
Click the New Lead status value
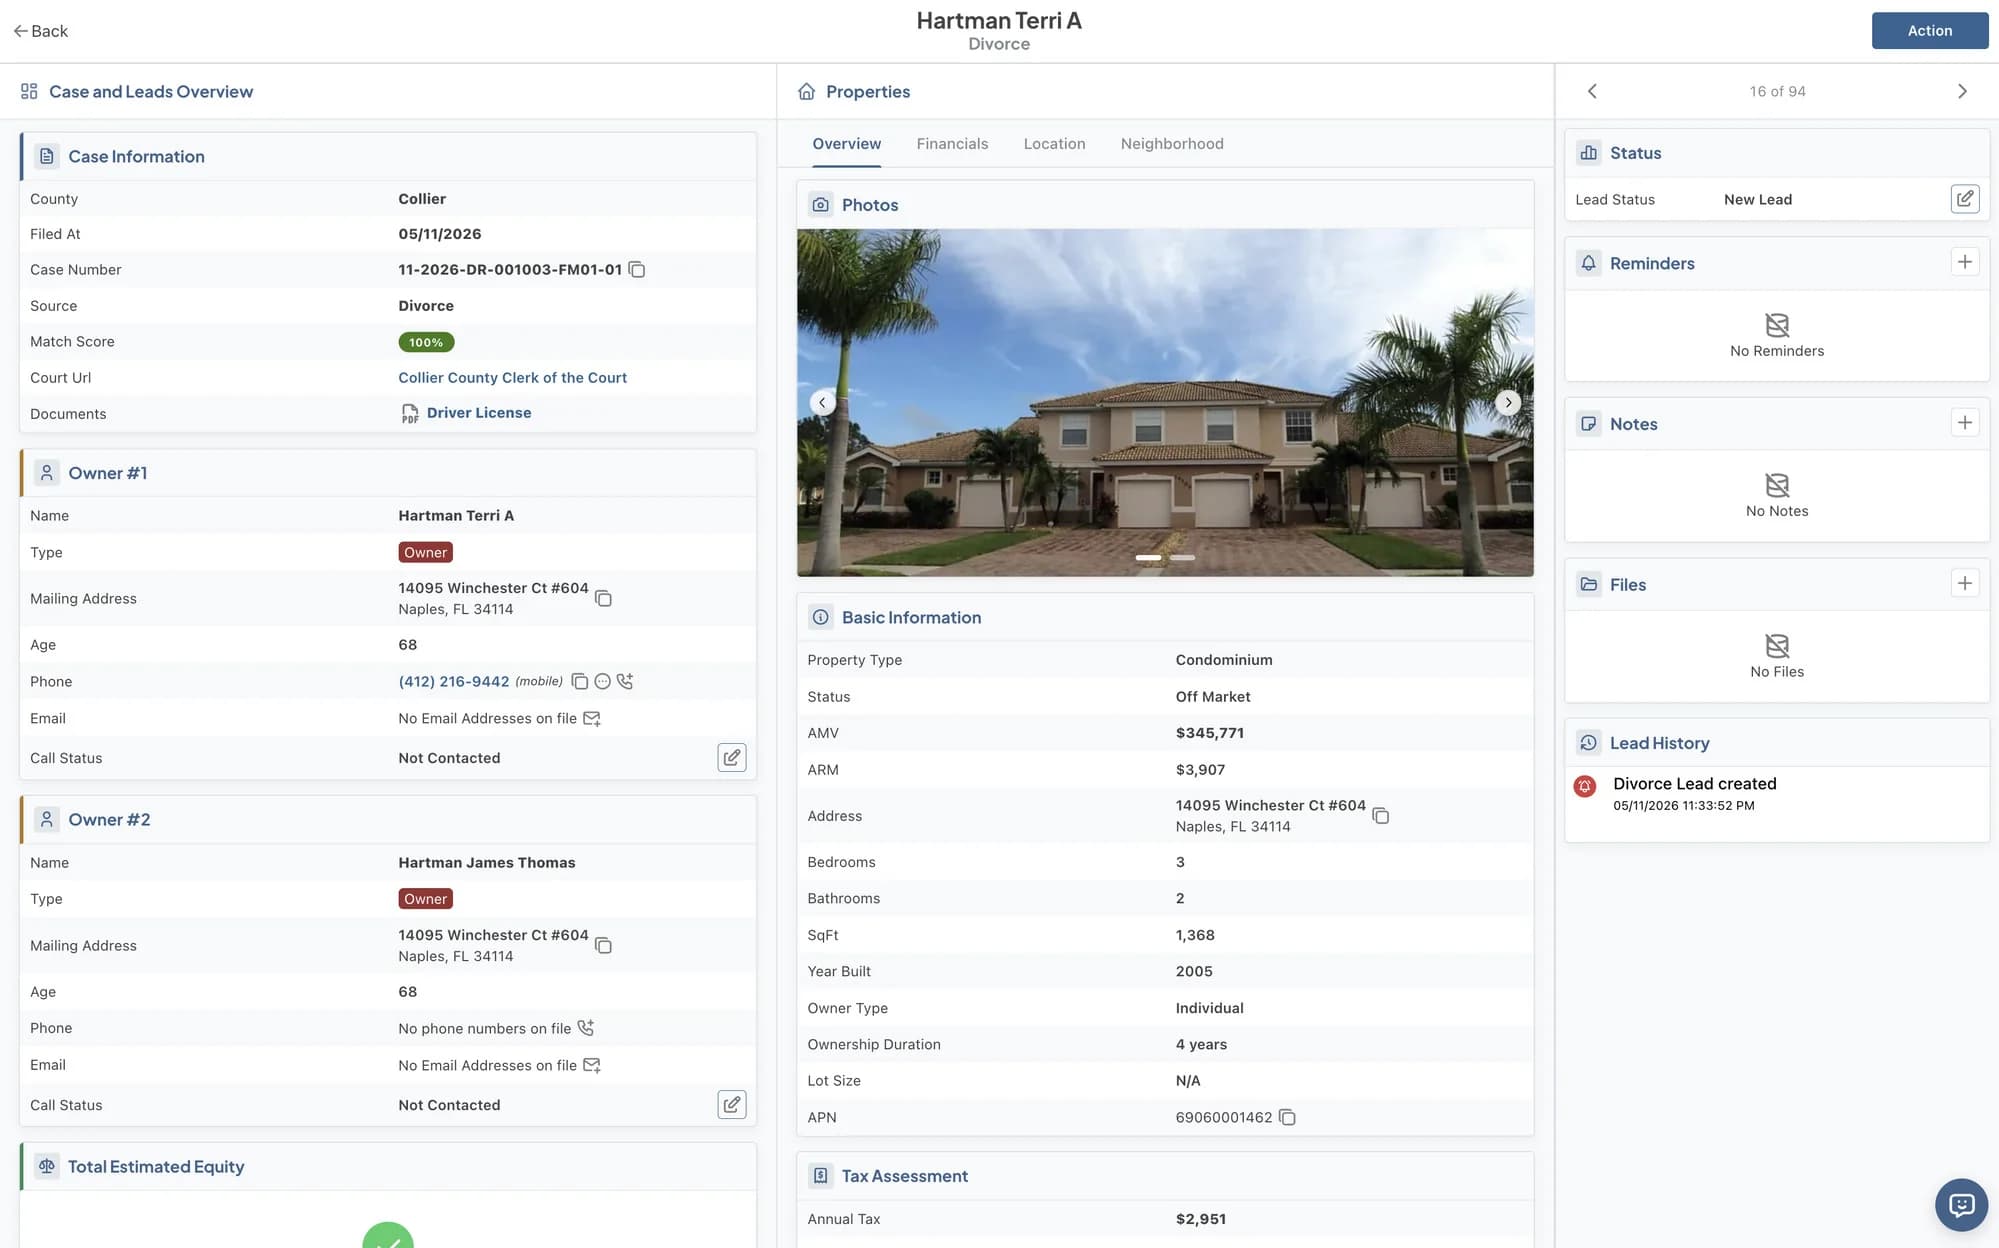pos(1758,199)
